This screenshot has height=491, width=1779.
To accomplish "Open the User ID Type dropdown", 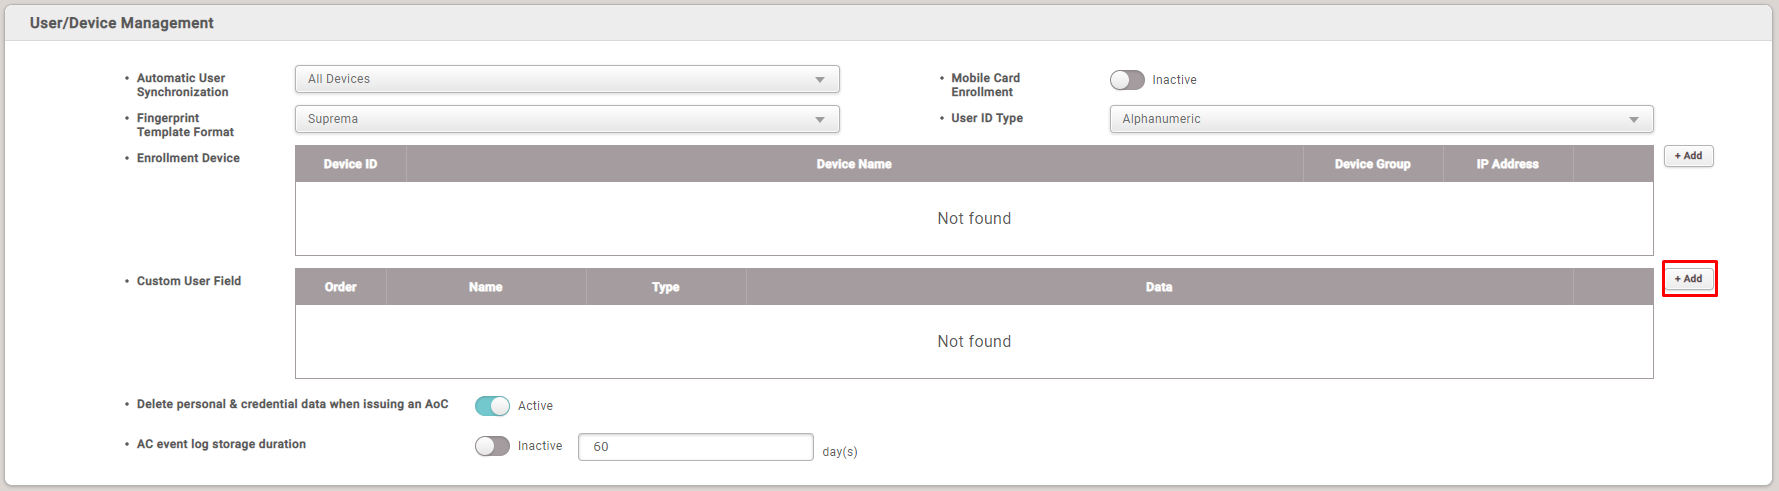I will [1380, 119].
